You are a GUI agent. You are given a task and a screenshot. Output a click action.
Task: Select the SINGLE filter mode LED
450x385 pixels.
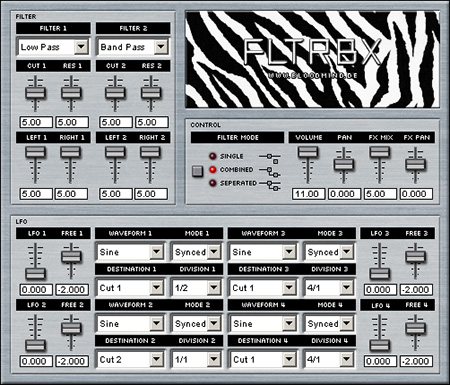[213, 156]
